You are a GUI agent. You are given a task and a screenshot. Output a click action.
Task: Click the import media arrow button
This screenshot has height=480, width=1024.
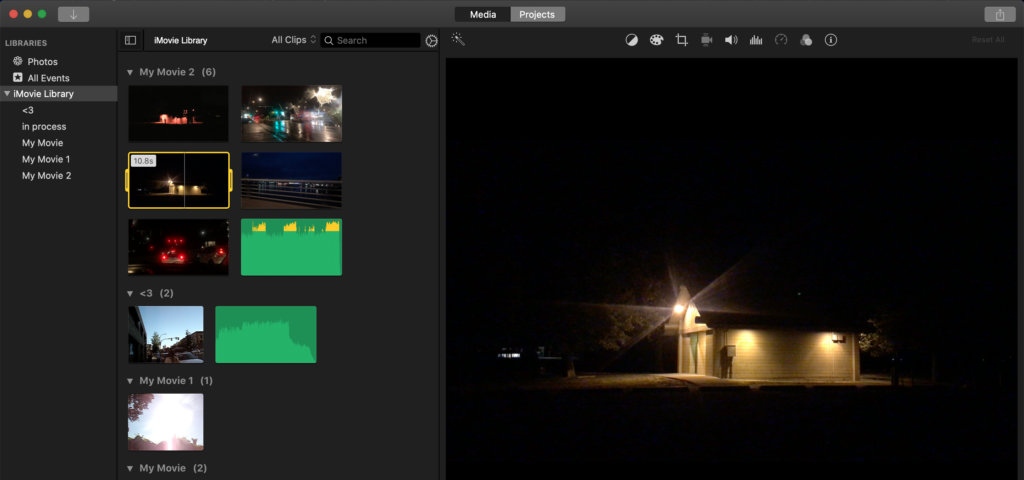(73, 14)
